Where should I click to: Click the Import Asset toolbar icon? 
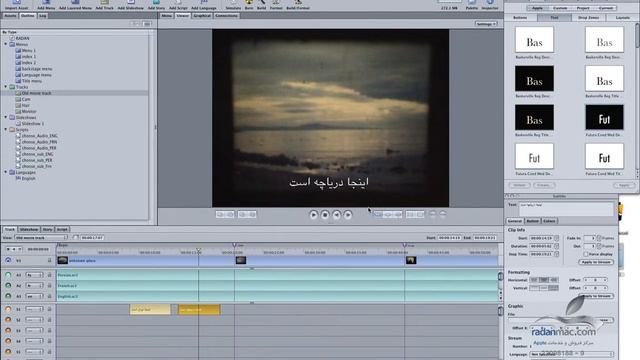[x=16, y=3]
